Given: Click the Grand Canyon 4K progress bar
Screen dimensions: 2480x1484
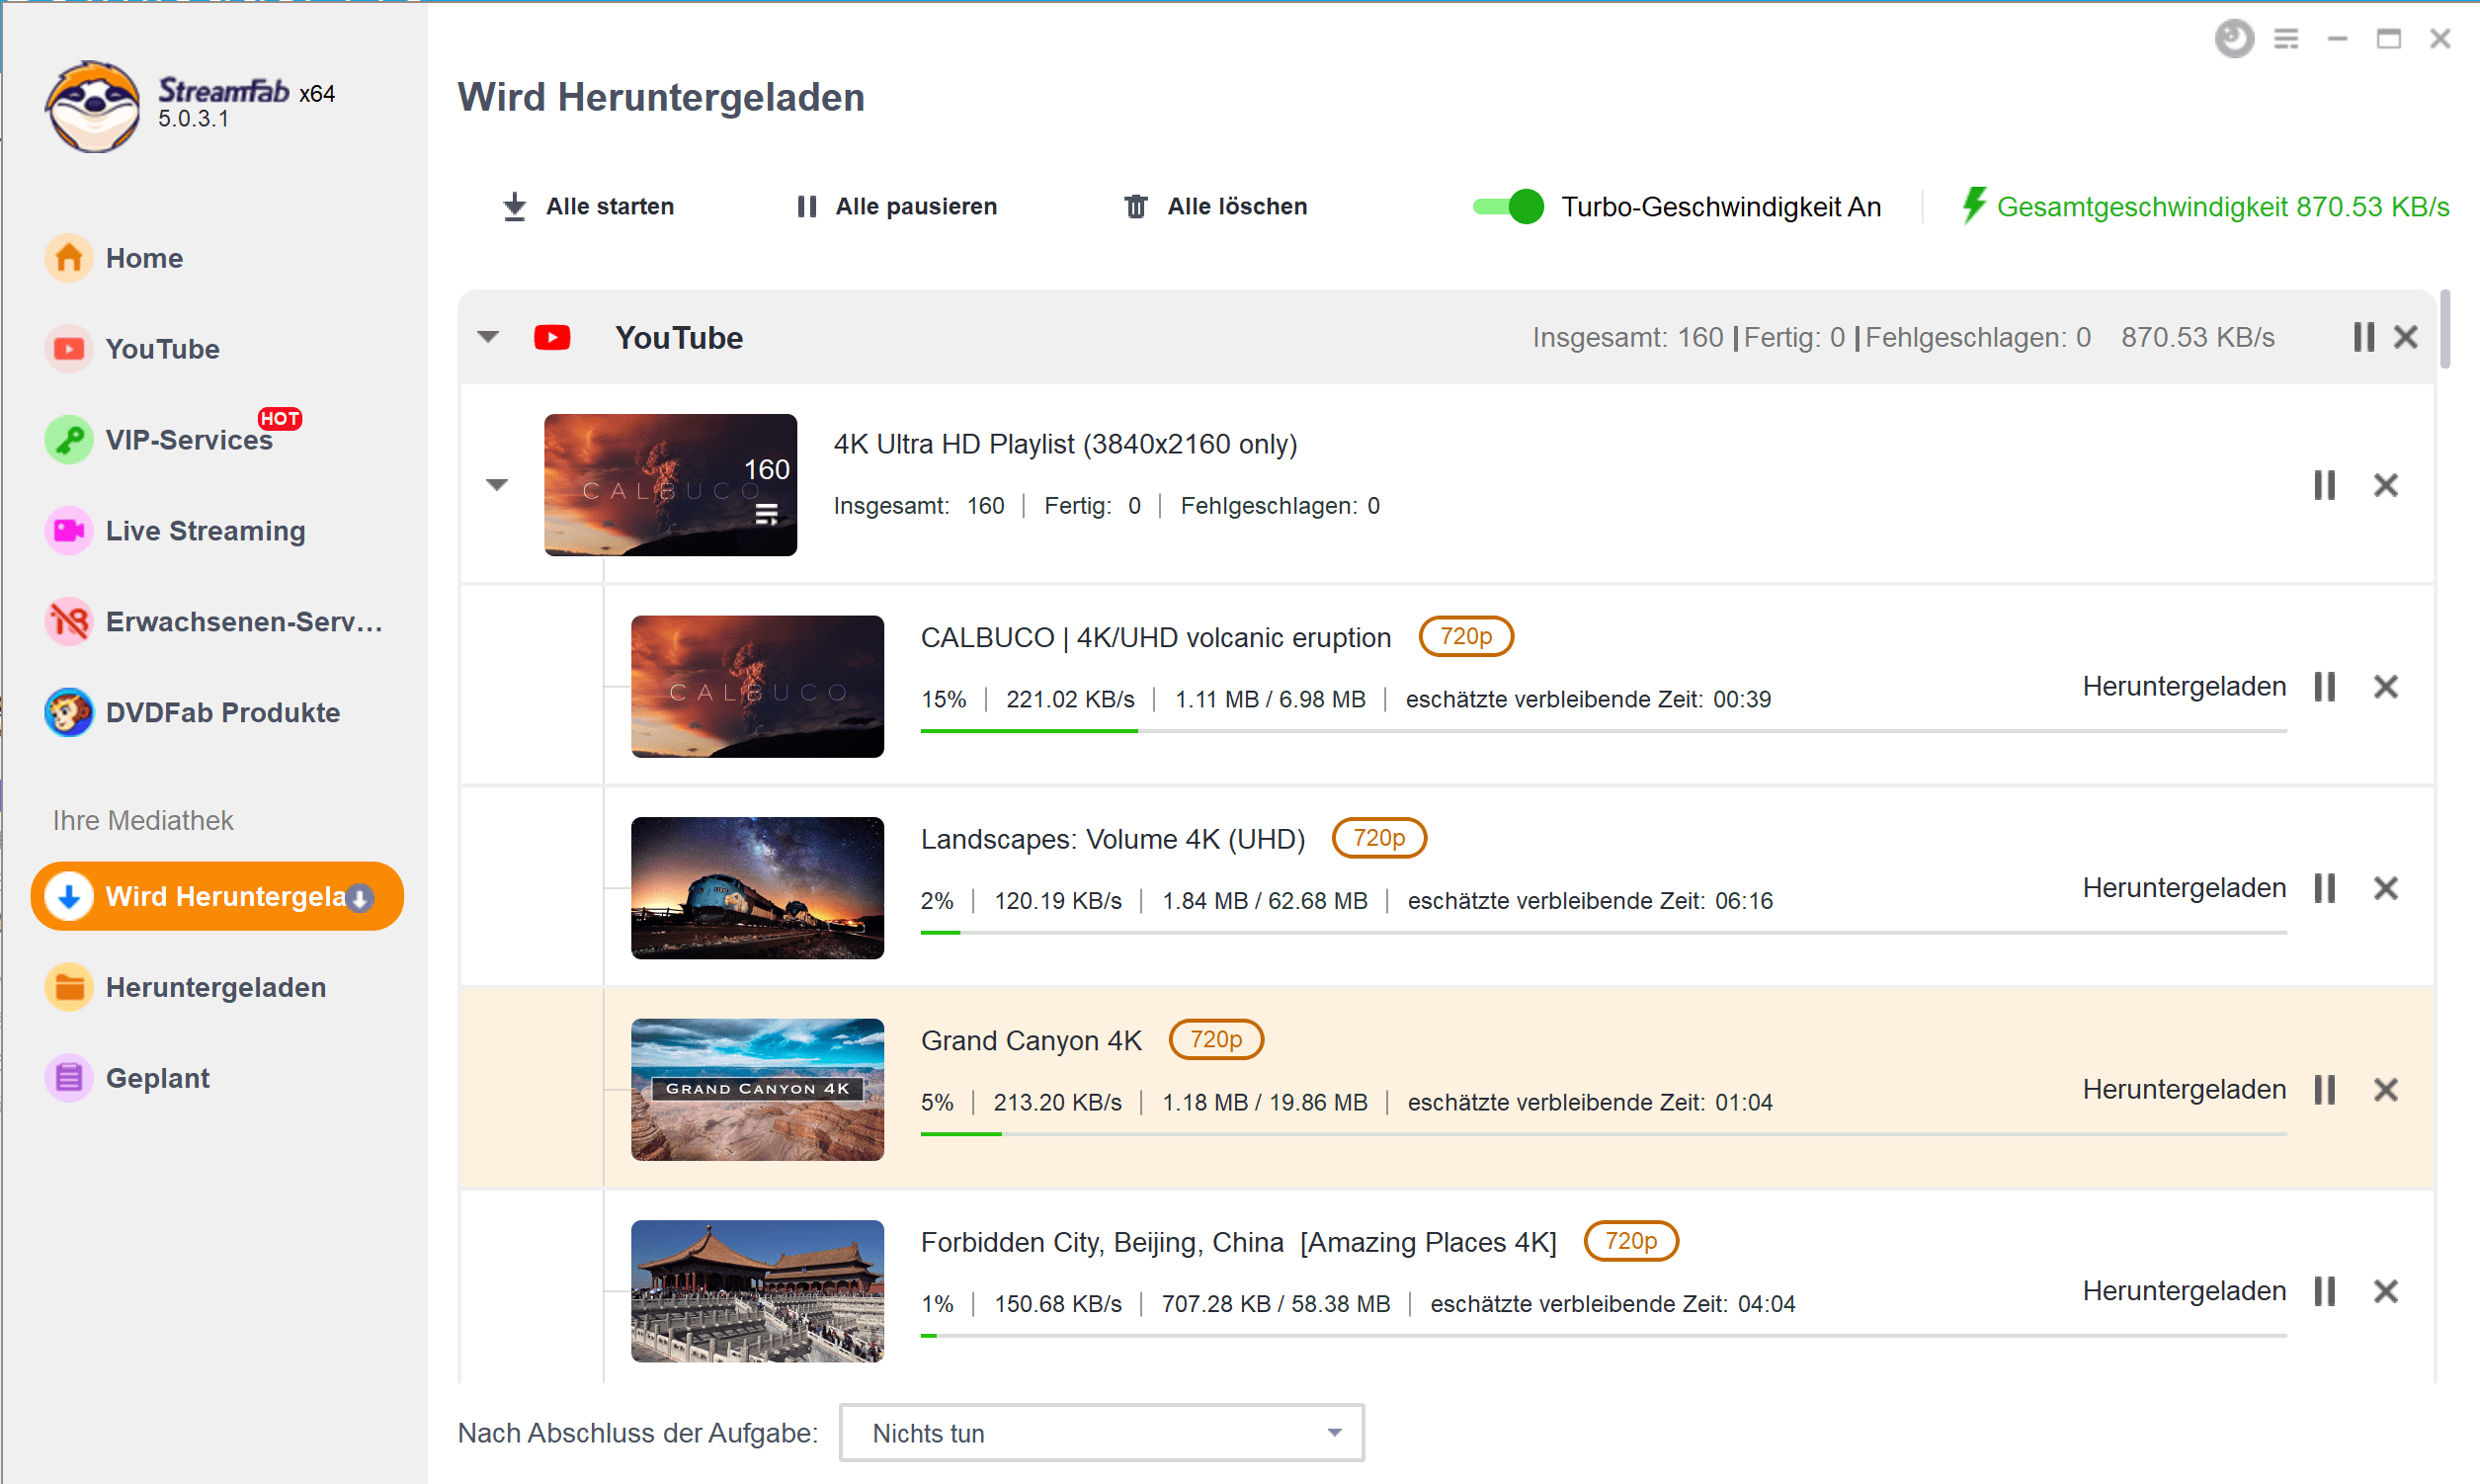Looking at the screenshot, I should click(x=1602, y=1134).
